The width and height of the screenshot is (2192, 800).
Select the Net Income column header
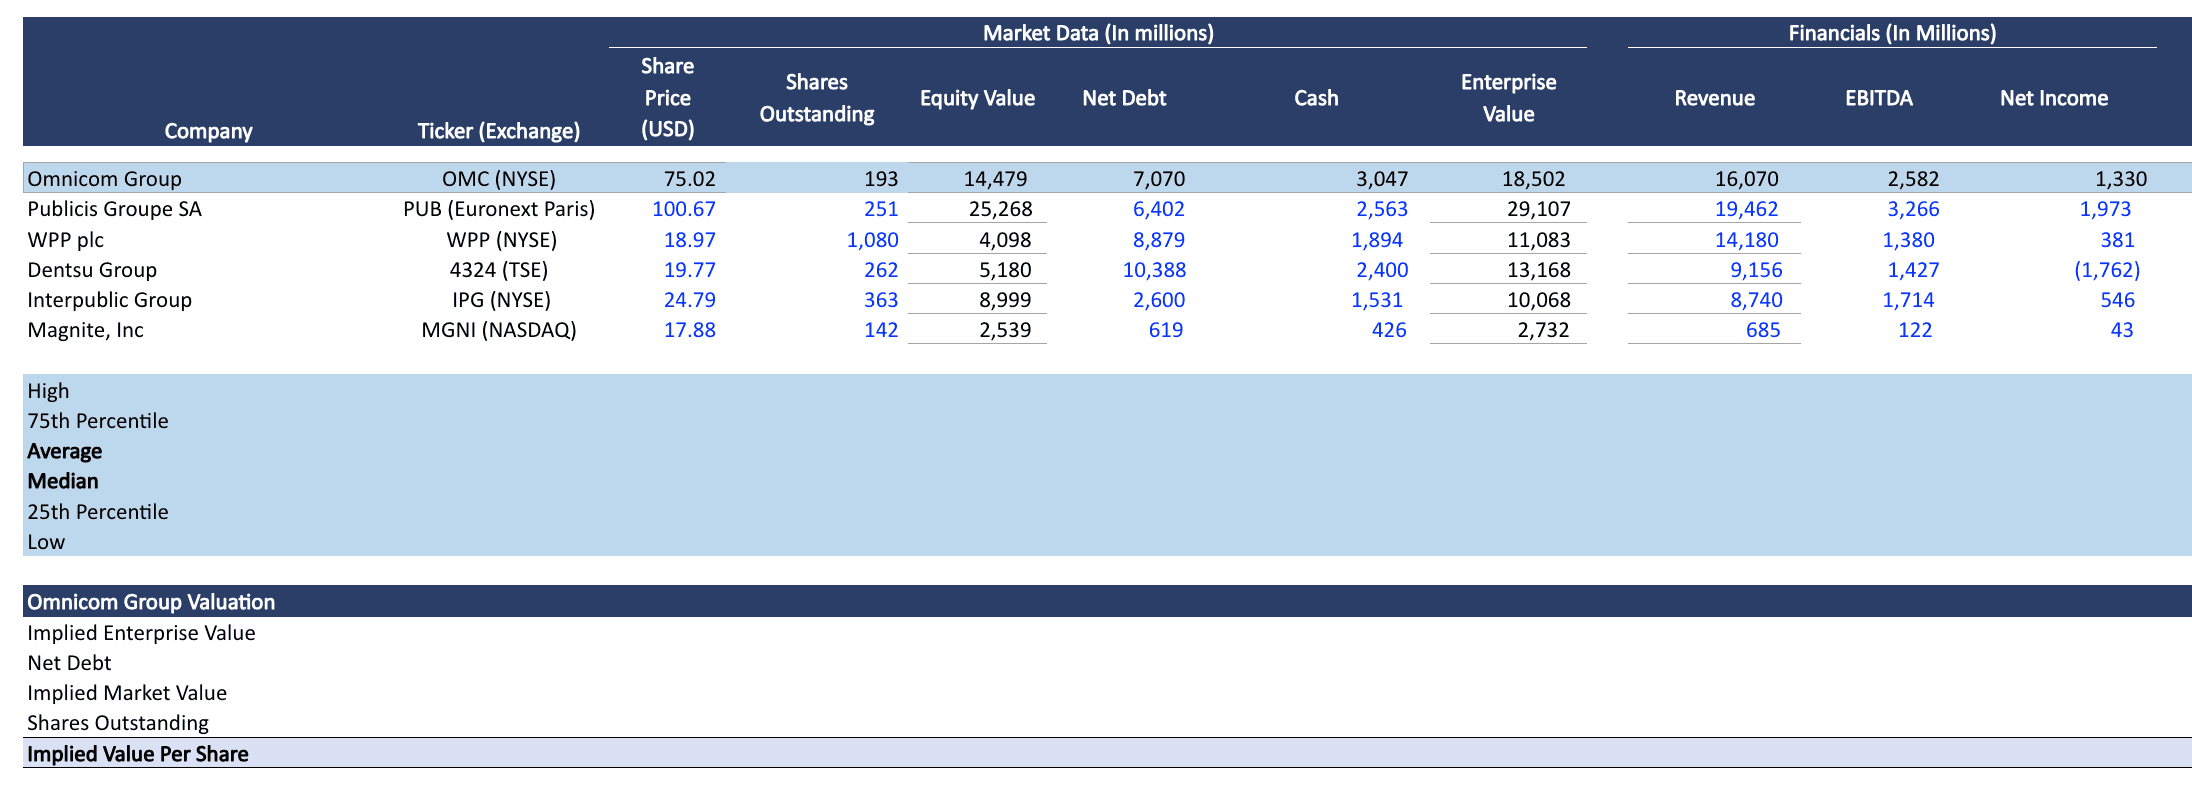pyautogui.click(x=2054, y=98)
